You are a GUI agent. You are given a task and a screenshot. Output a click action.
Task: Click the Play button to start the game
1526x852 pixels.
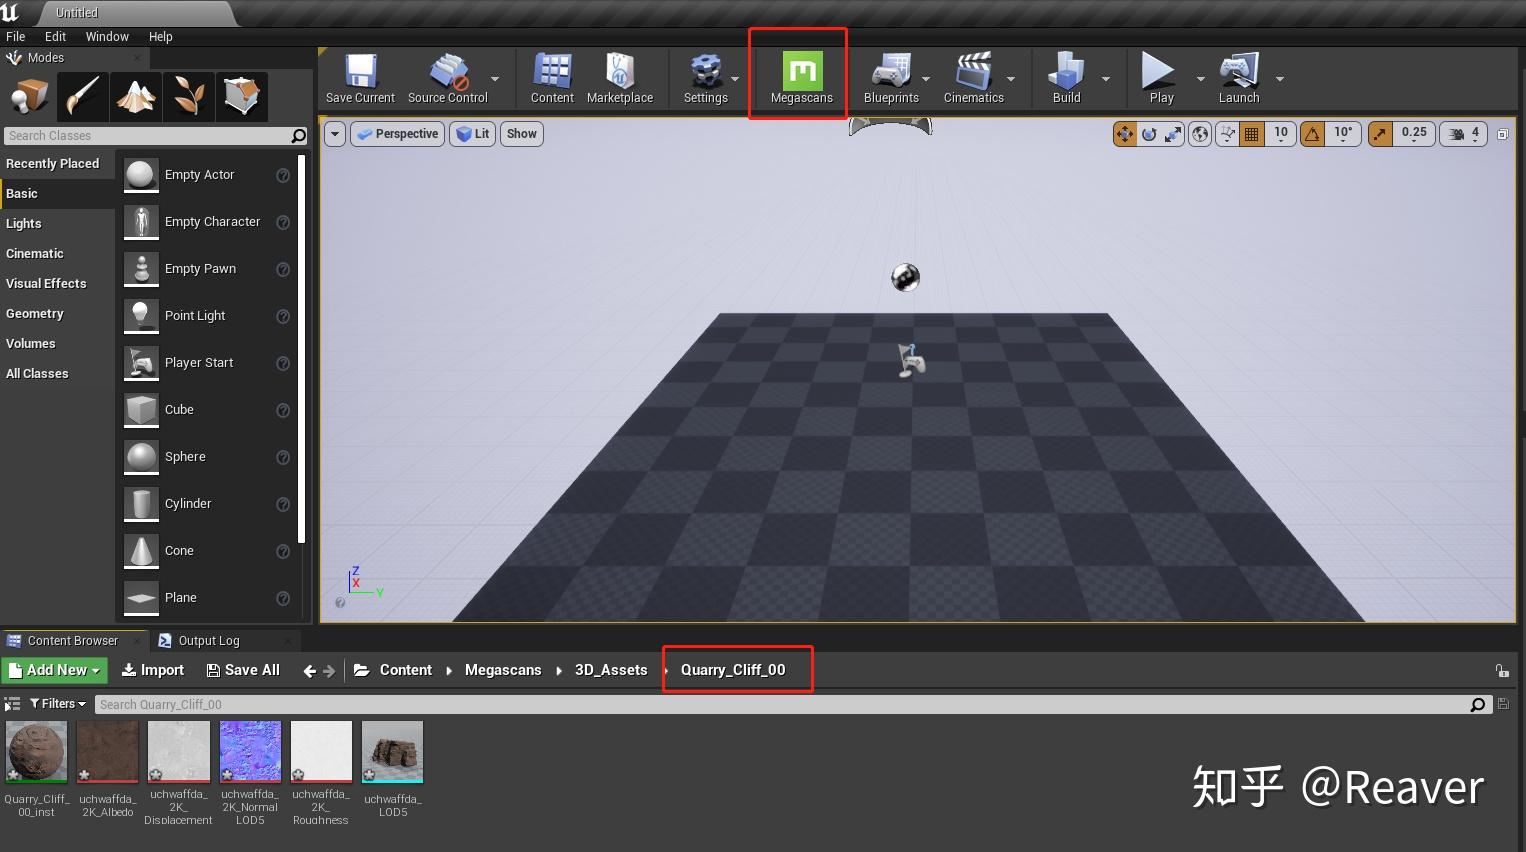pyautogui.click(x=1158, y=78)
